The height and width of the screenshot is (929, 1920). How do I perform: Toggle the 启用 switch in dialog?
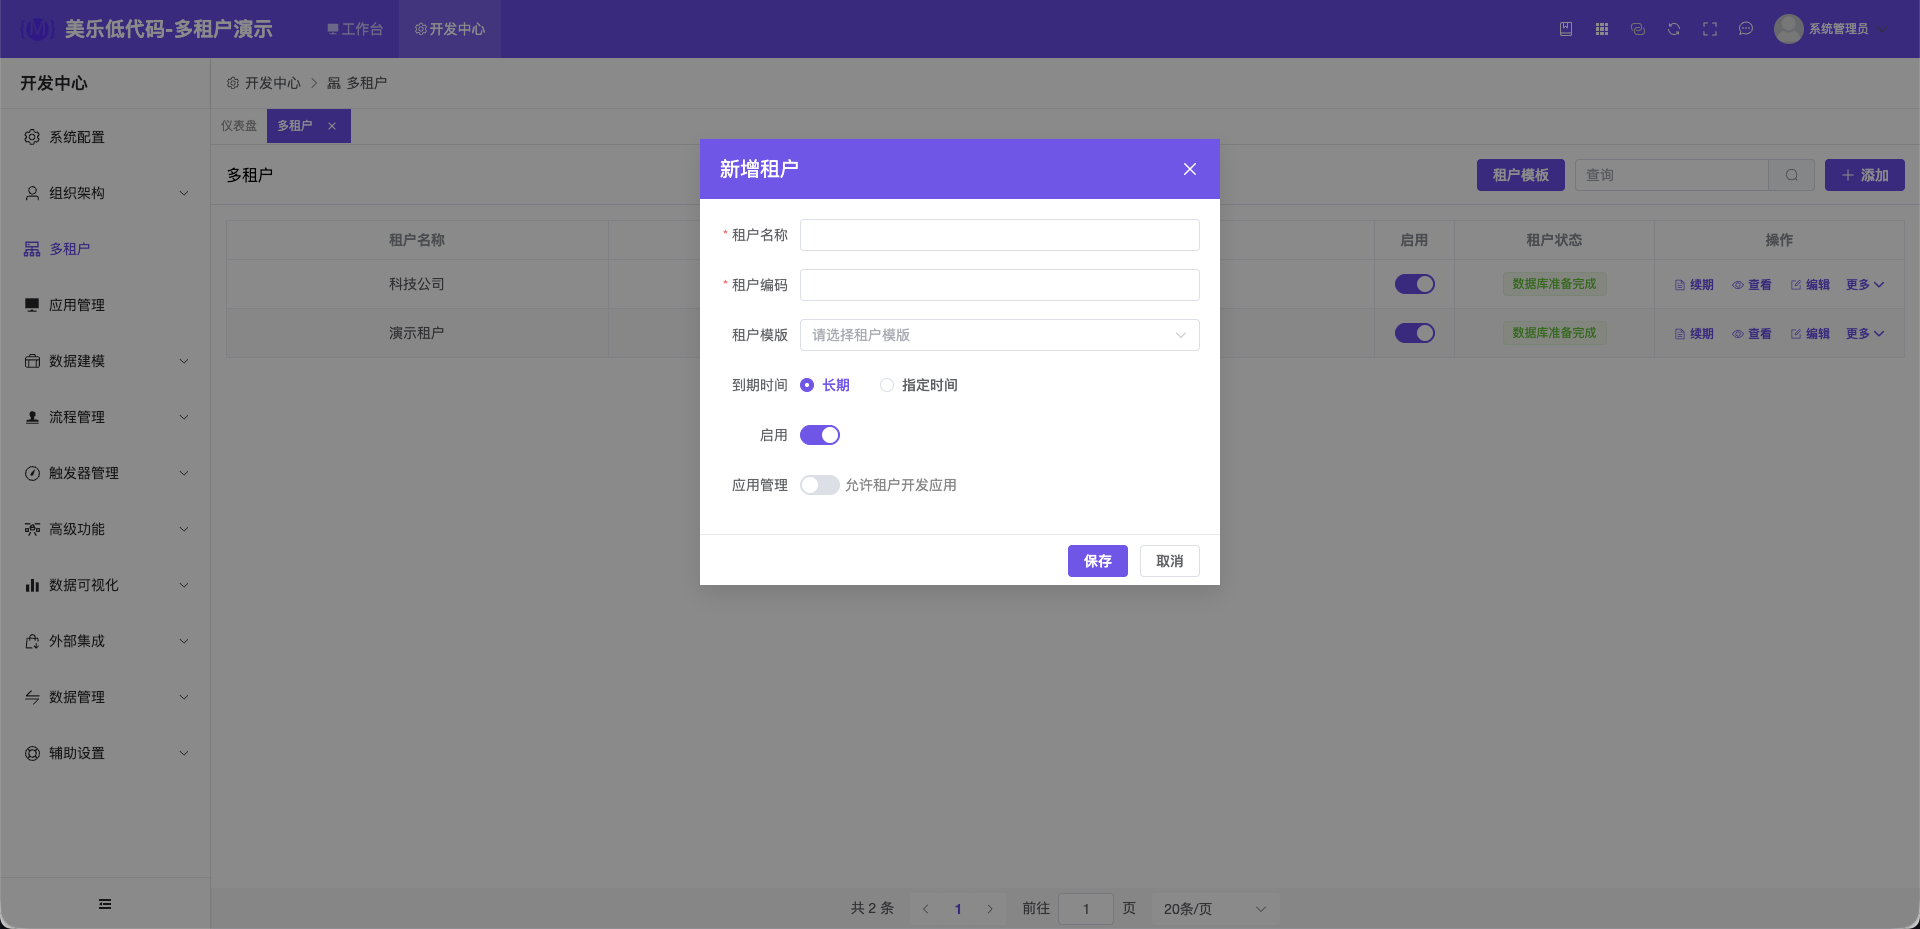(820, 435)
